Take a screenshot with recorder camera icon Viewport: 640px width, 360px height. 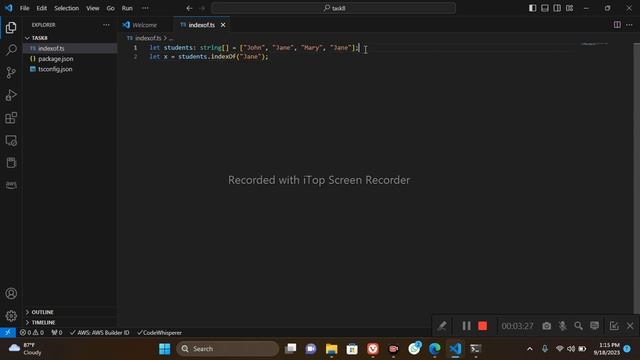[547, 326]
